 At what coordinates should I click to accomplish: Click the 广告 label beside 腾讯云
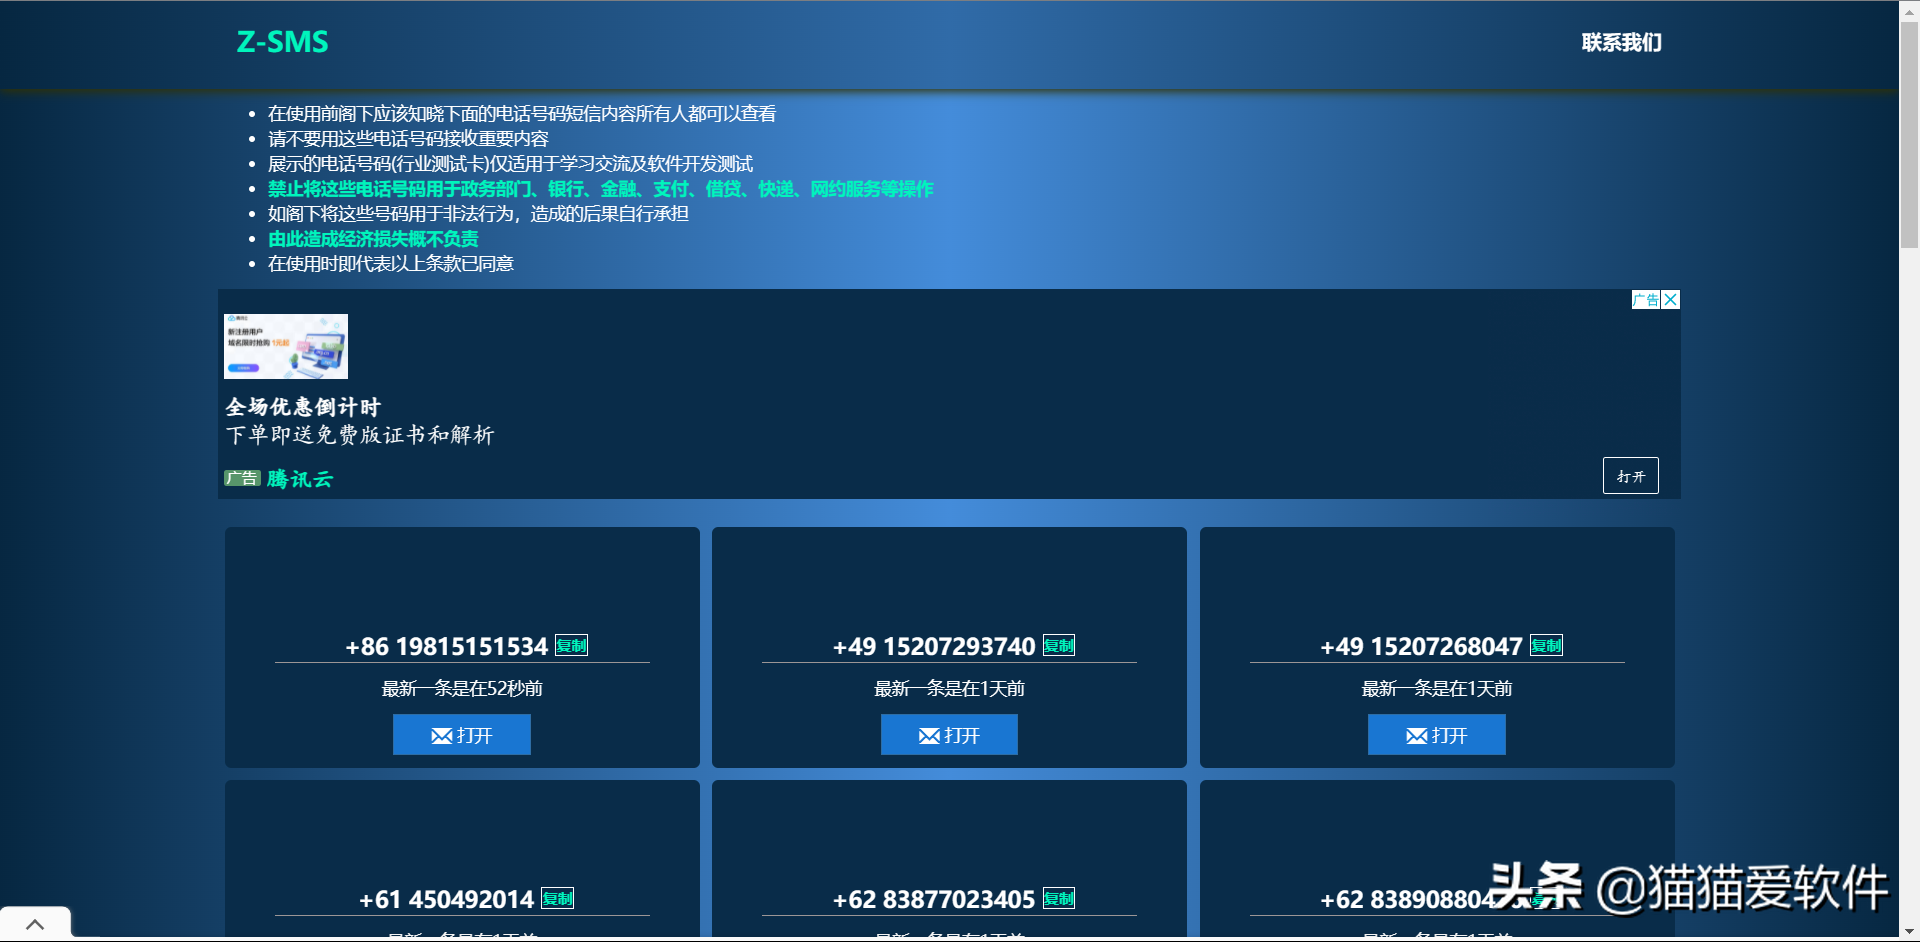(x=242, y=479)
